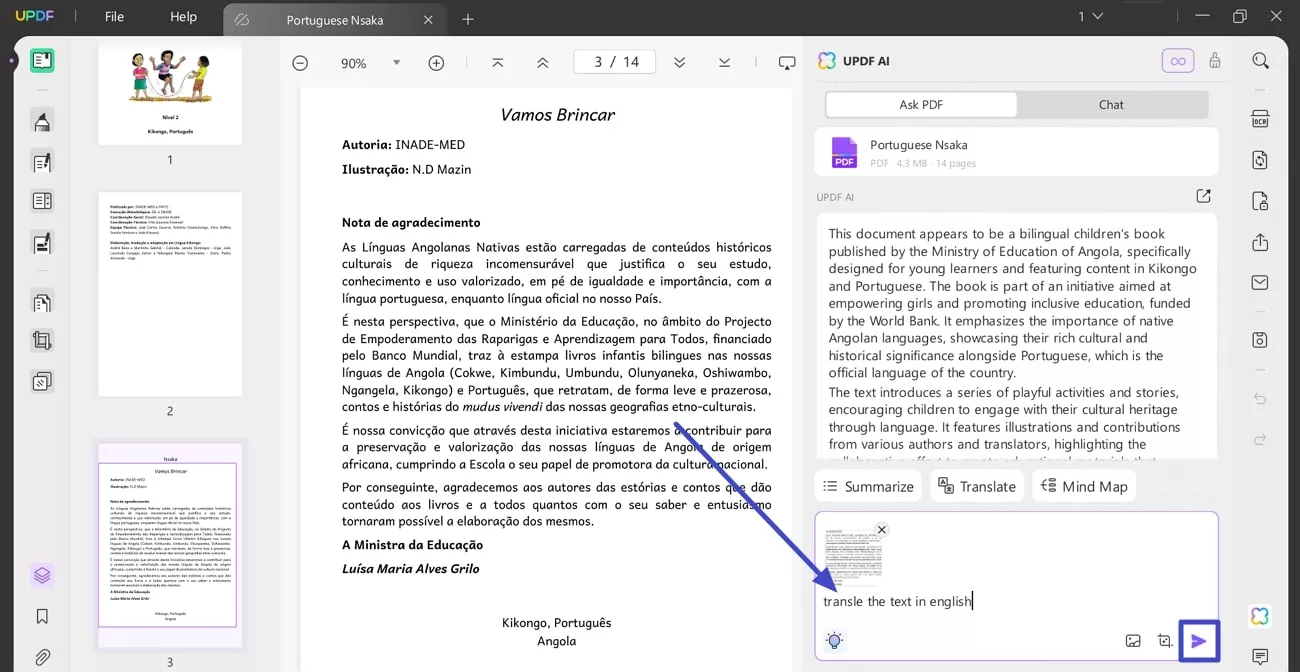Screen dimensions: 1300x672
Task: Toggle the UPDF AI panel icon
Action: pos(1260,616)
